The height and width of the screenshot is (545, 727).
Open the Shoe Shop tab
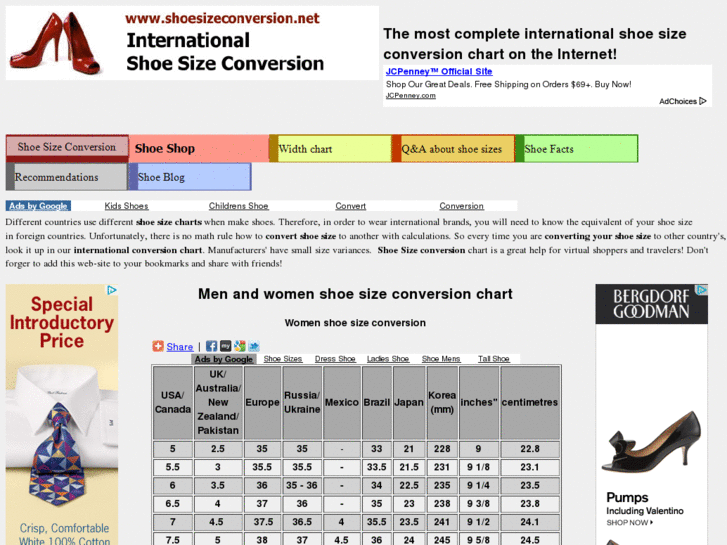198,148
